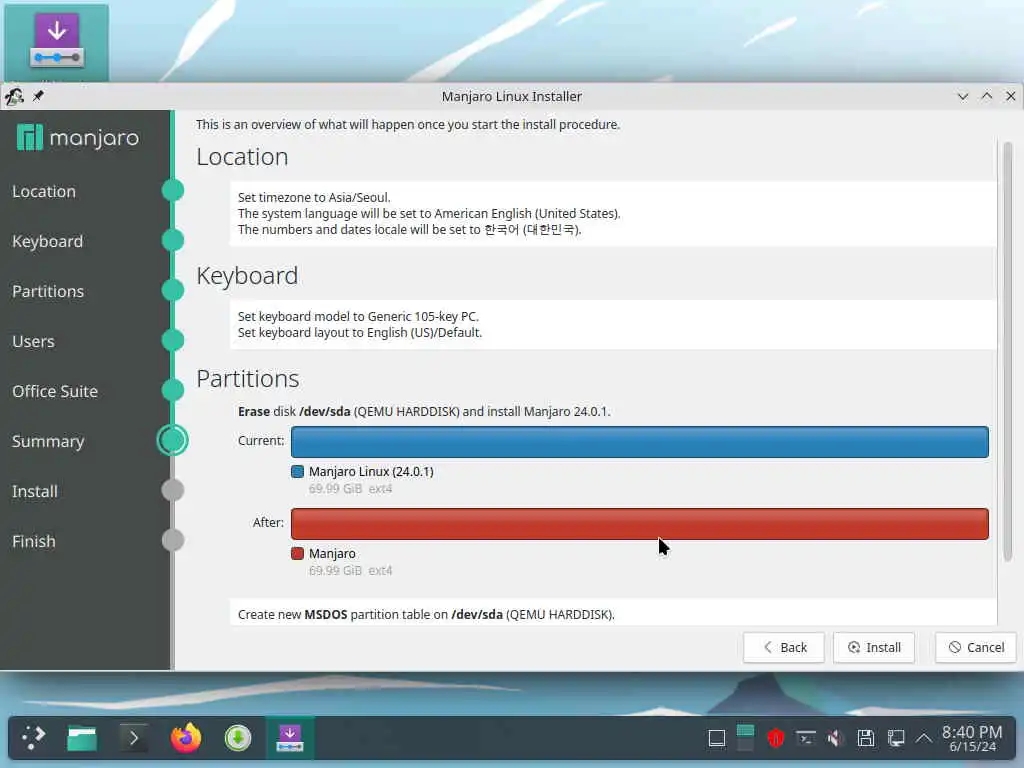Click the red shield tray icon
Screen dimensions: 1024x768
[775, 739]
